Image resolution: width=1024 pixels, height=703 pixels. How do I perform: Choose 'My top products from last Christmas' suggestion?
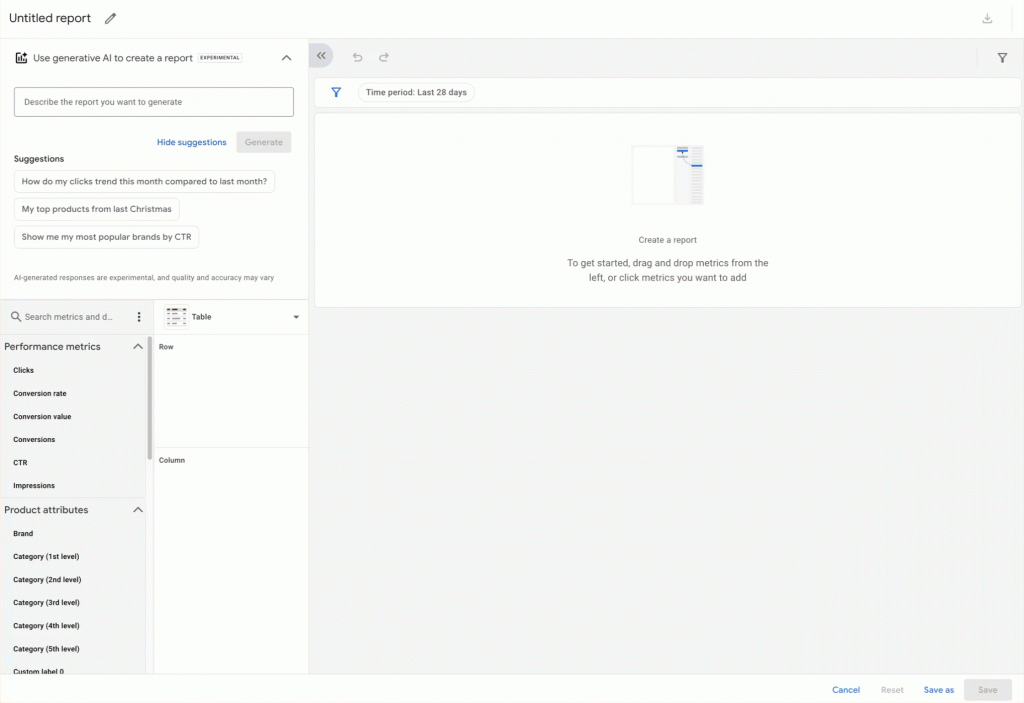point(97,209)
